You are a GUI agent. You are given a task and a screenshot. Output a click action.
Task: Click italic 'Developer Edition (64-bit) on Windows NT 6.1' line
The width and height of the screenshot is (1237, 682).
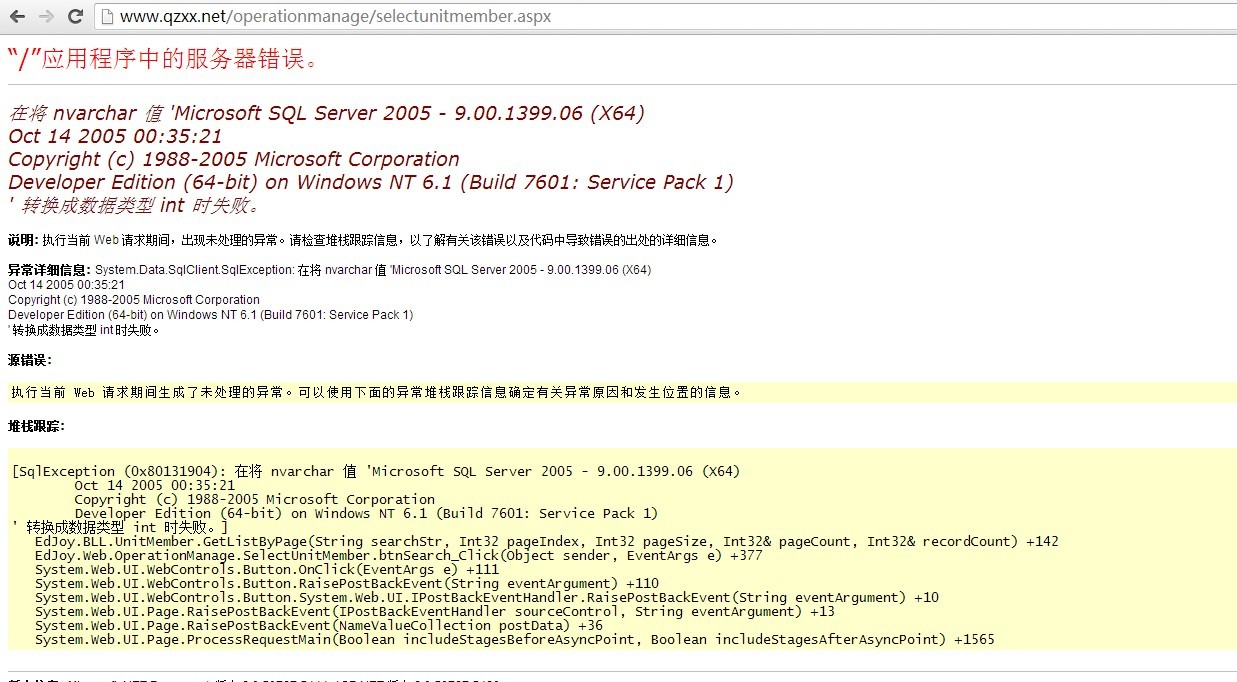pyautogui.click(x=371, y=182)
